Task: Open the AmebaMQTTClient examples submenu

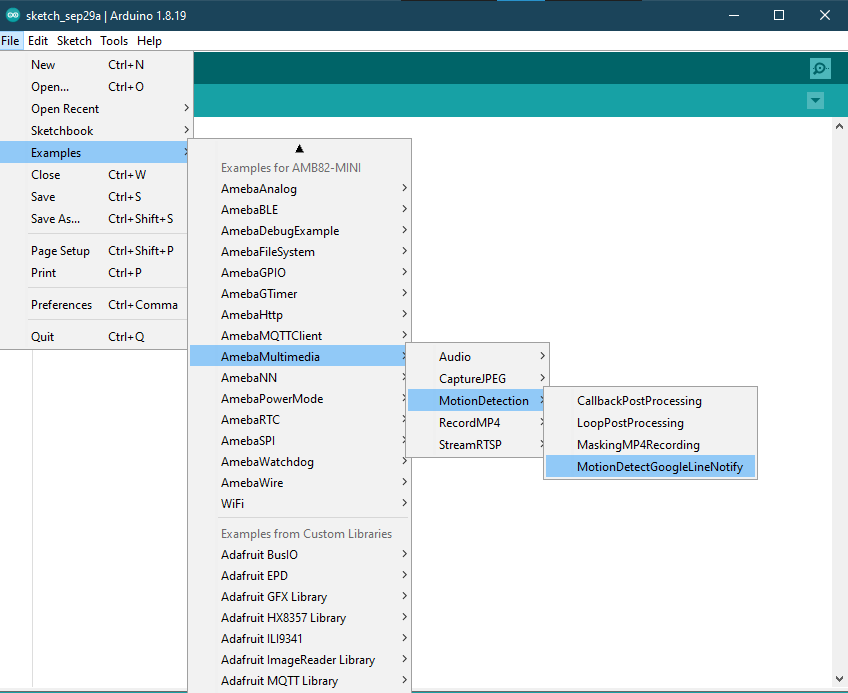Action: (x=300, y=335)
